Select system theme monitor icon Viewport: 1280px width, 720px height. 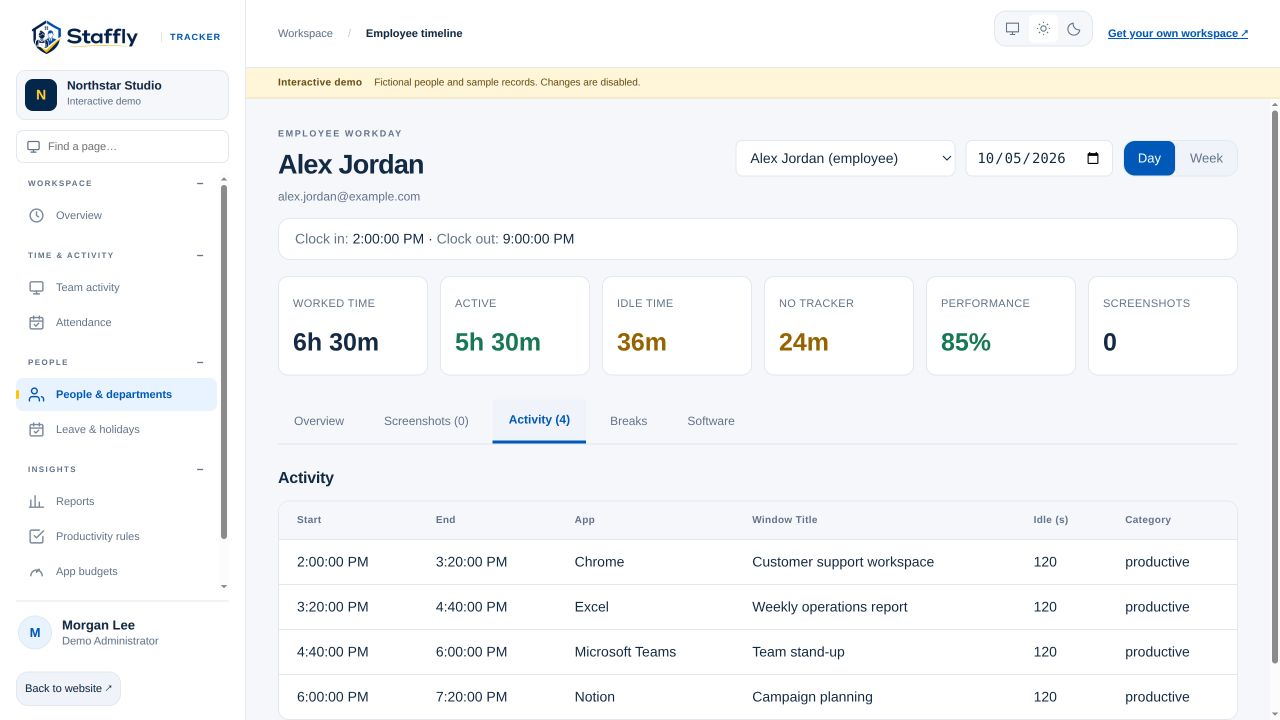coord(1012,29)
